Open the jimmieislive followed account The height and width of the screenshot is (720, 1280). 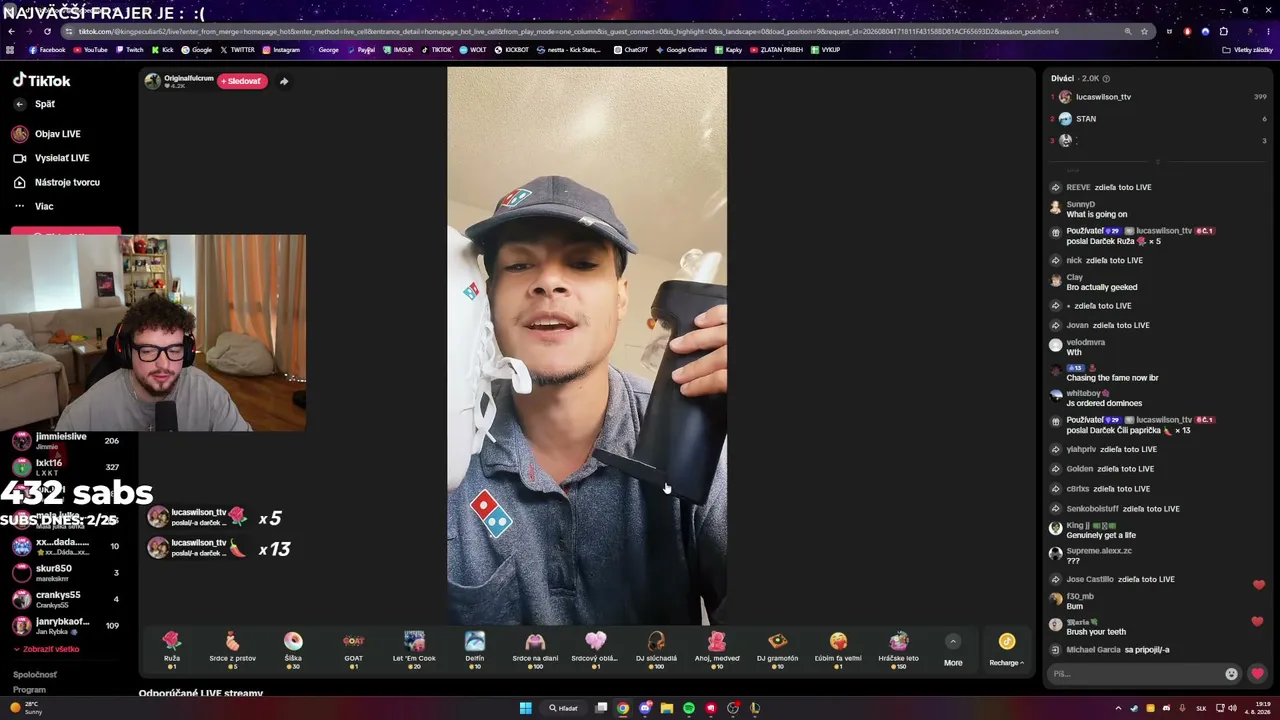pos(66,441)
